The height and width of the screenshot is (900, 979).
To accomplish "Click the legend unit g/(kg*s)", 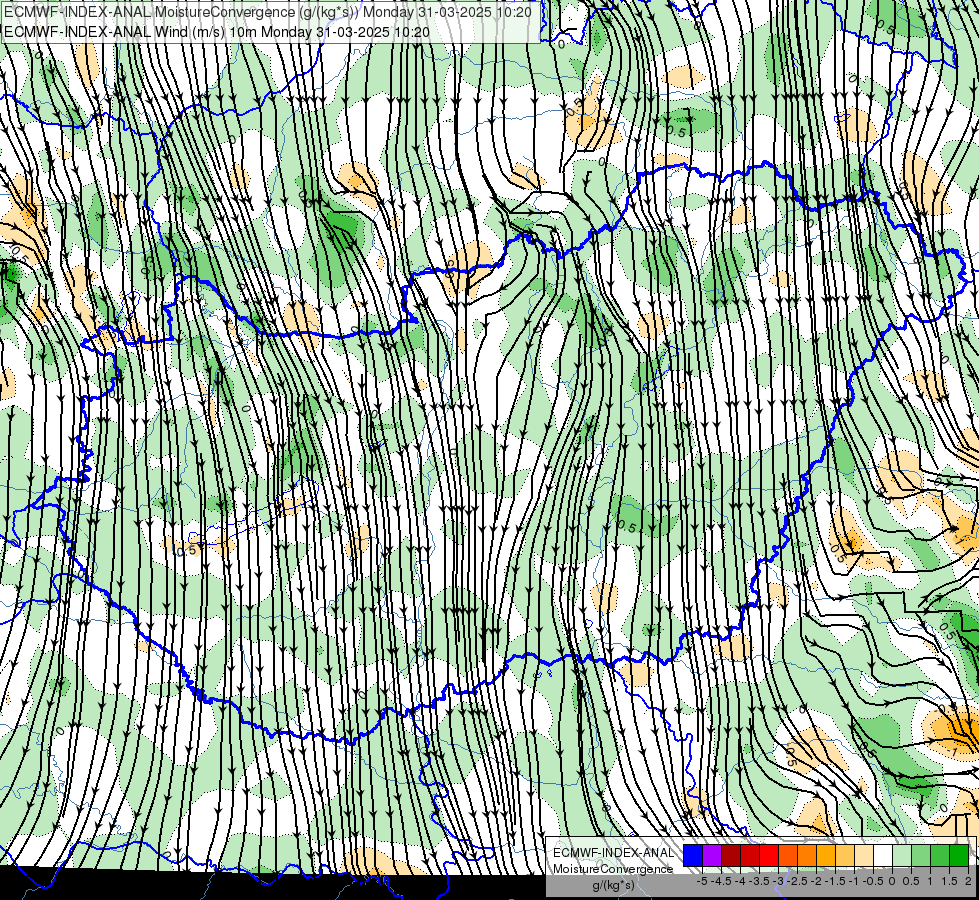I will [613, 886].
